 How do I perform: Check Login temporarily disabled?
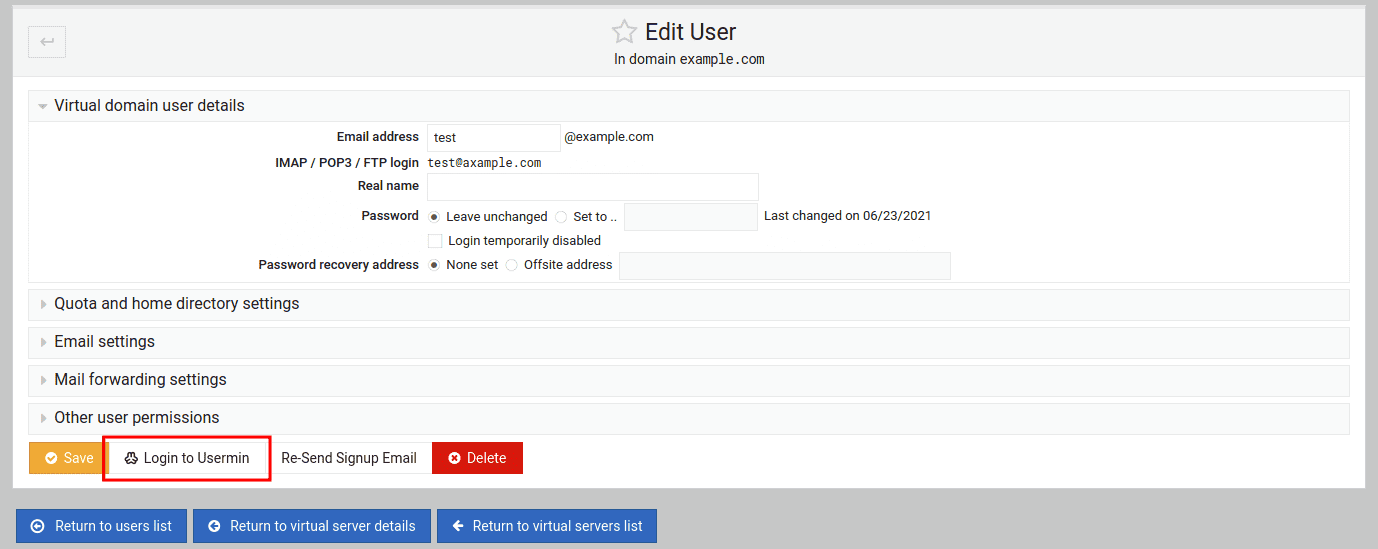pos(435,241)
